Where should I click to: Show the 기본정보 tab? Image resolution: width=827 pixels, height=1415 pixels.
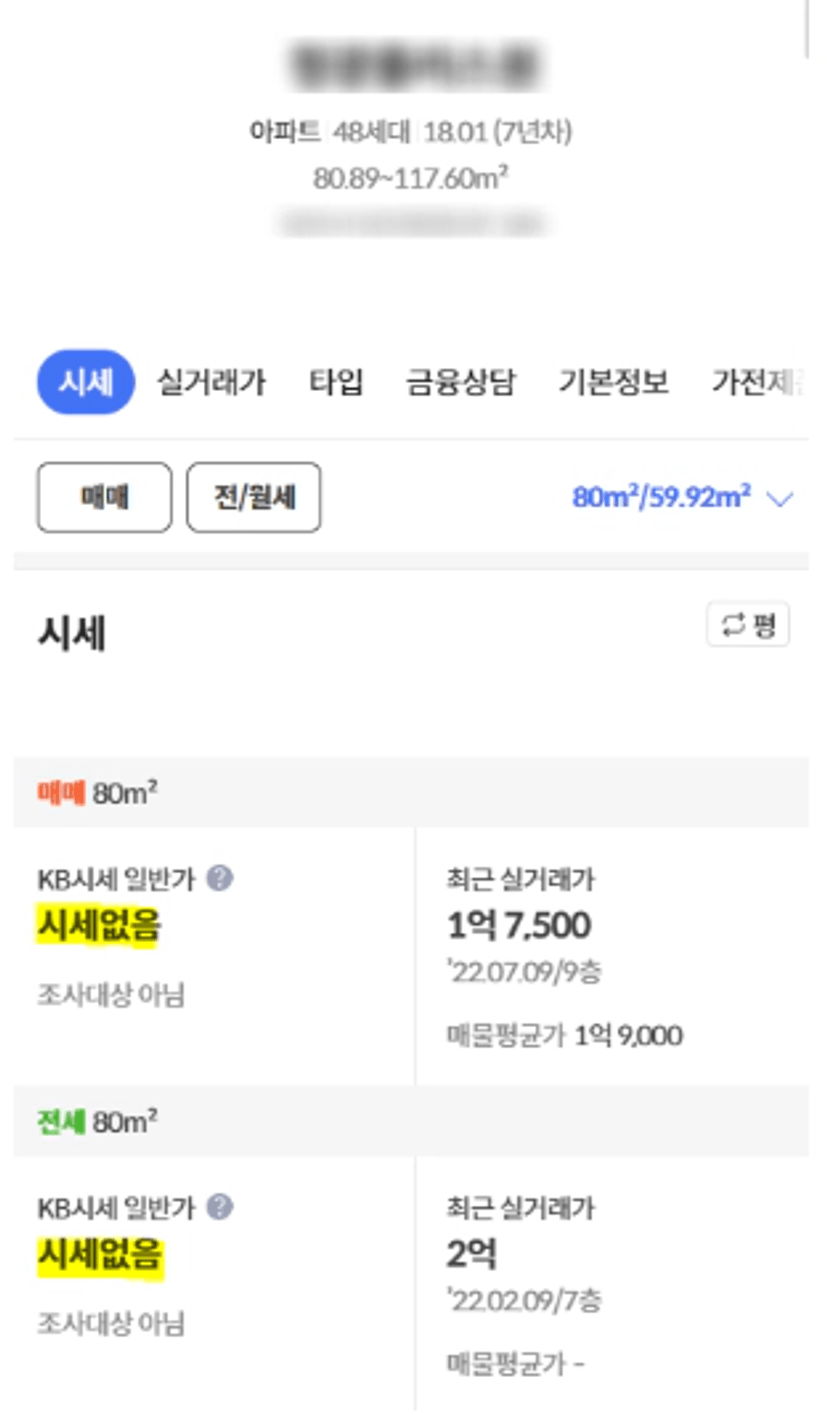coord(613,382)
